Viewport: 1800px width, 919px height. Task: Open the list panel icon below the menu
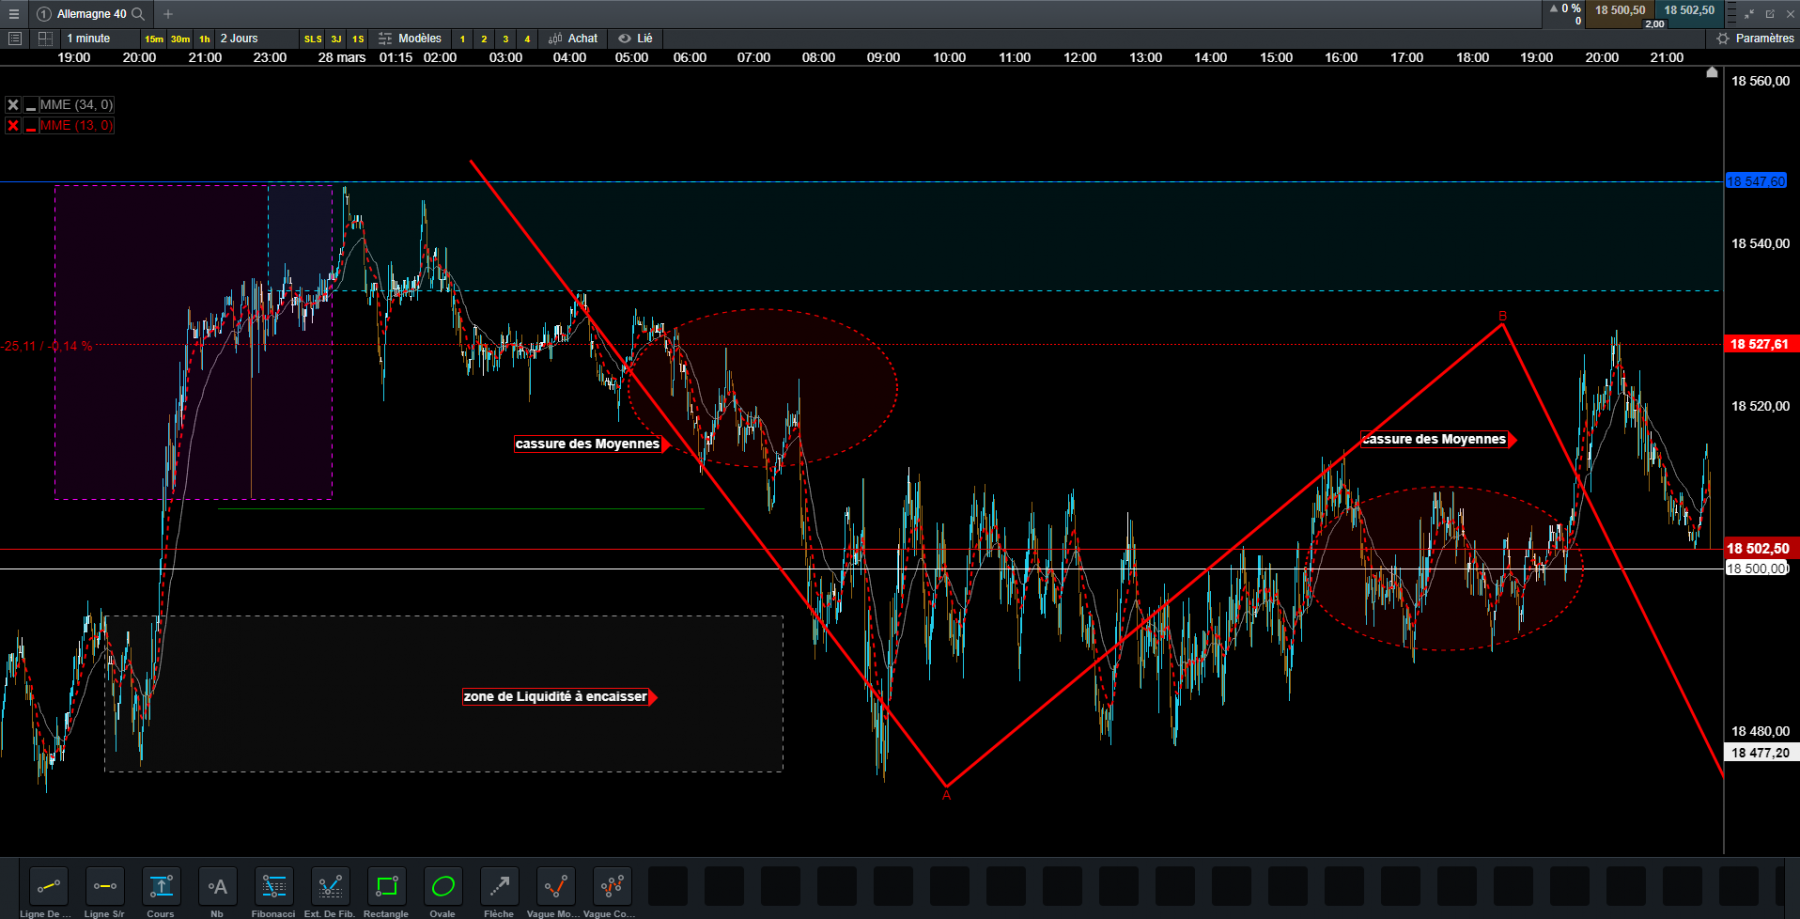pyautogui.click(x=14, y=38)
